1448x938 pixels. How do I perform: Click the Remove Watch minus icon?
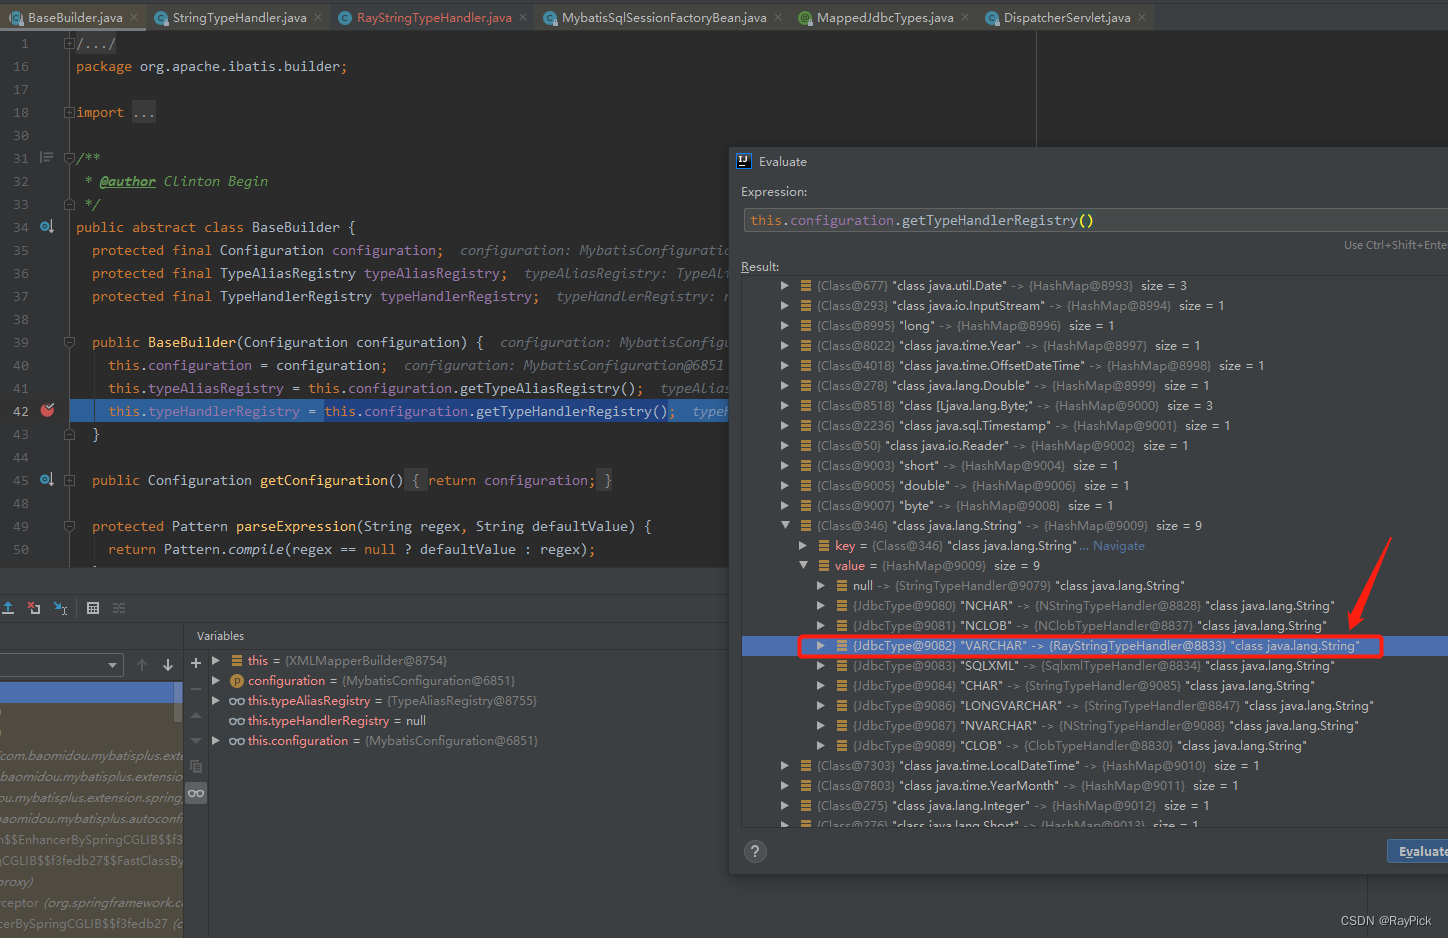(x=196, y=689)
